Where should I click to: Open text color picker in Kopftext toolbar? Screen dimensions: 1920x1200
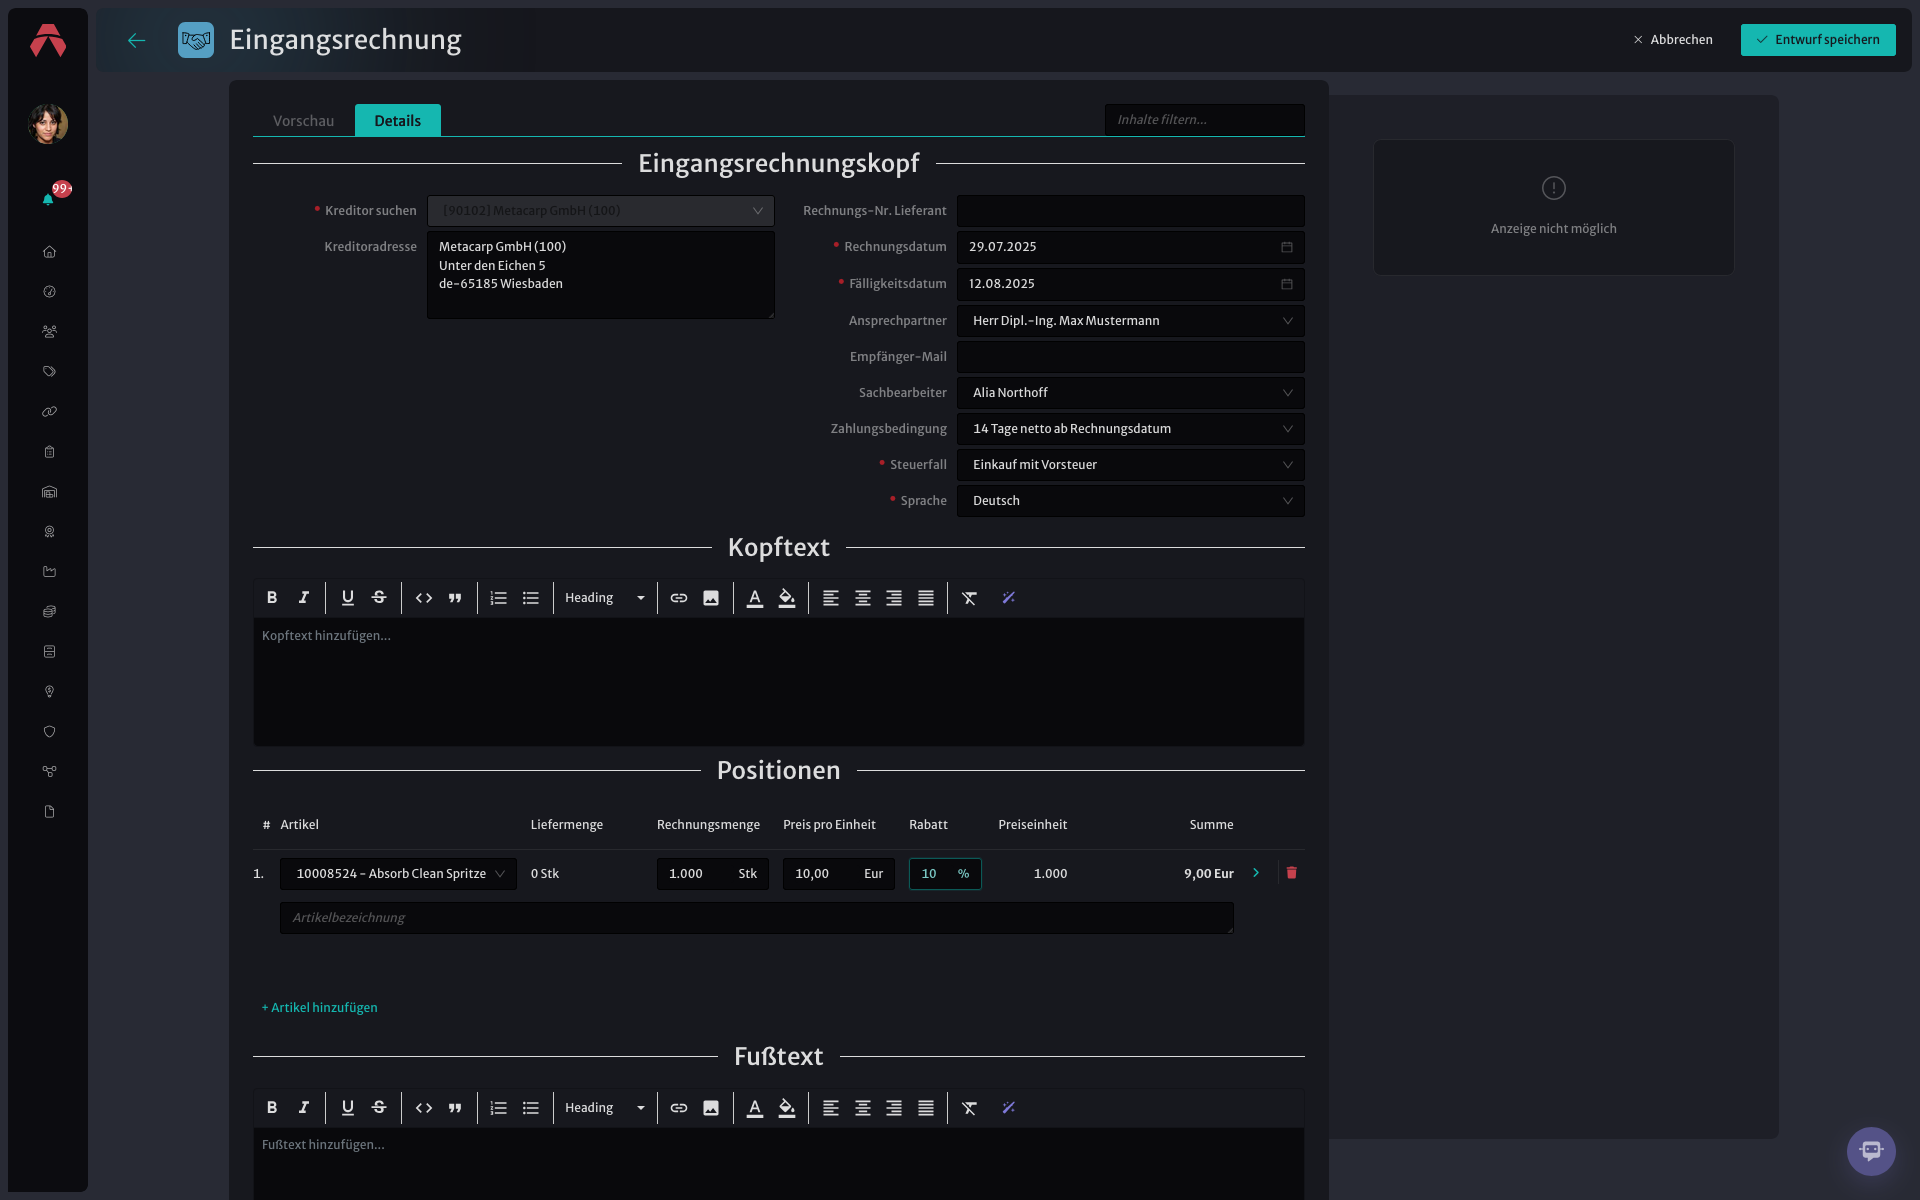pyautogui.click(x=755, y=598)
